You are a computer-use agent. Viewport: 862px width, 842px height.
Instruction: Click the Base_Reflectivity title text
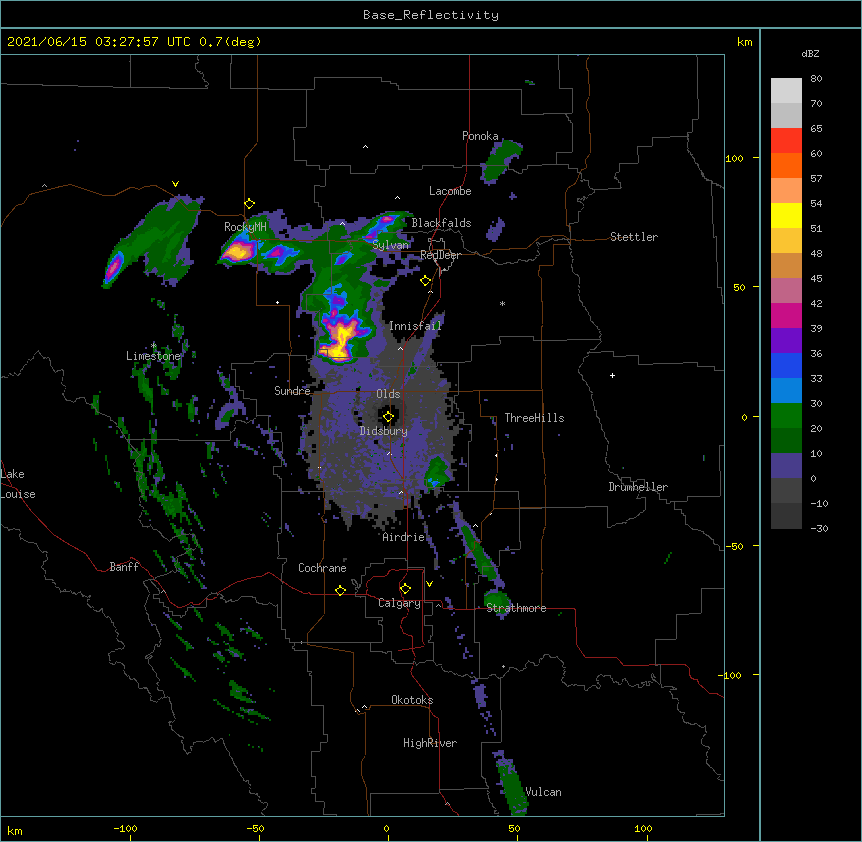coord(431,15)
